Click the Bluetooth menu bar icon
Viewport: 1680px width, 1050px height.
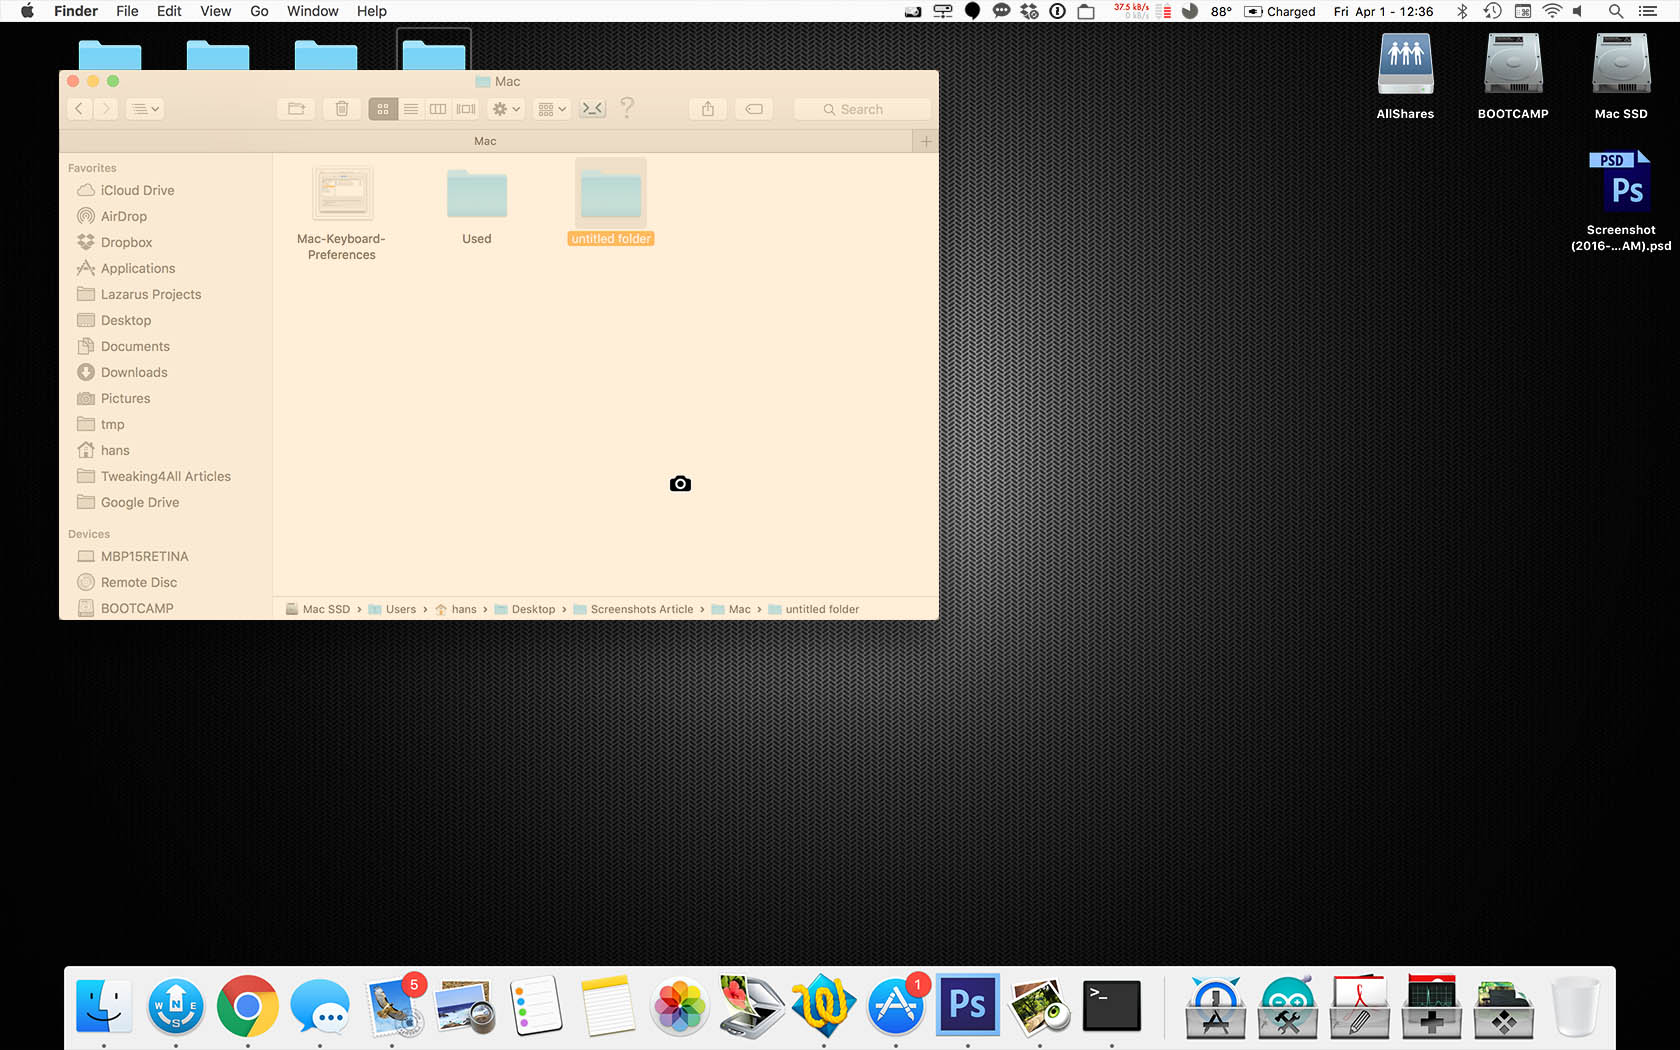coord(1462,11)
